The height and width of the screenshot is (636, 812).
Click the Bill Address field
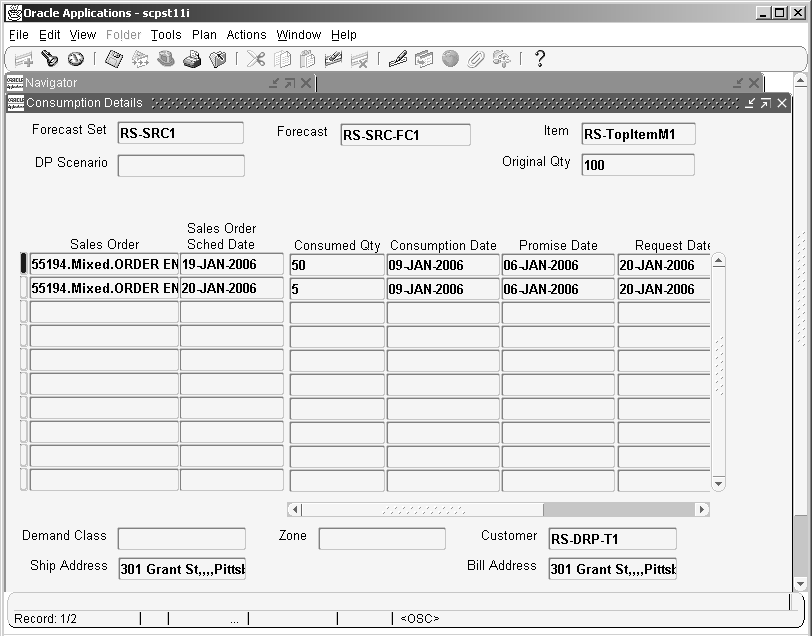613,569
